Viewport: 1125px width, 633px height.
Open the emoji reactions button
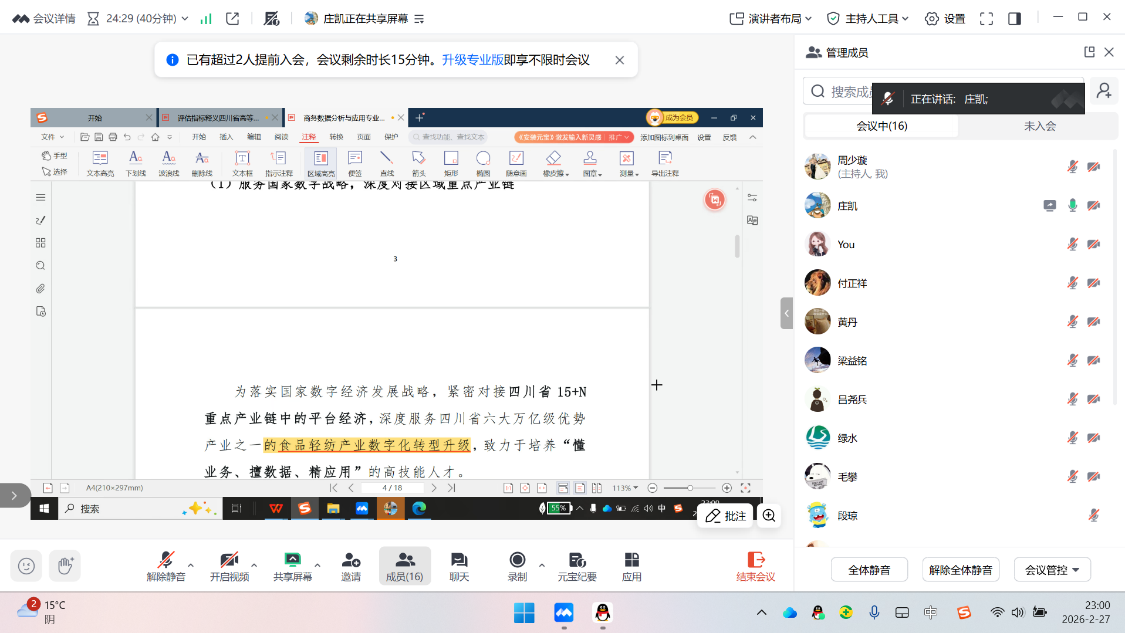26,565
